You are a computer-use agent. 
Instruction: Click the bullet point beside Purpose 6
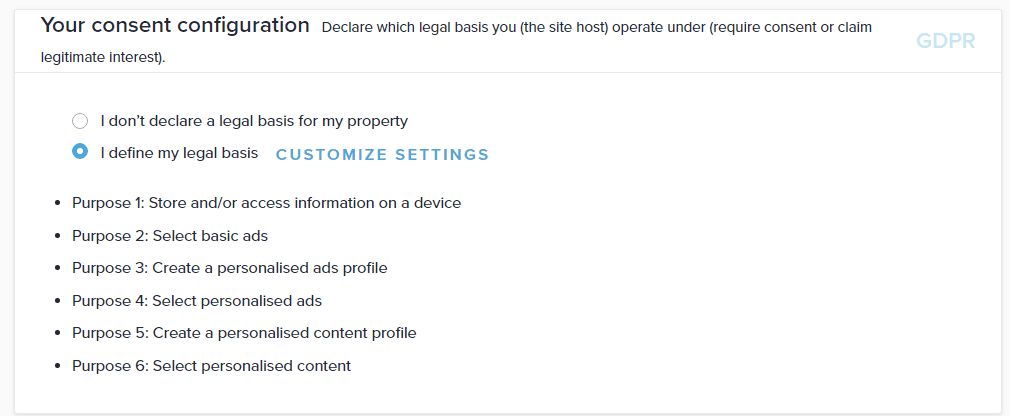point(58,367)
